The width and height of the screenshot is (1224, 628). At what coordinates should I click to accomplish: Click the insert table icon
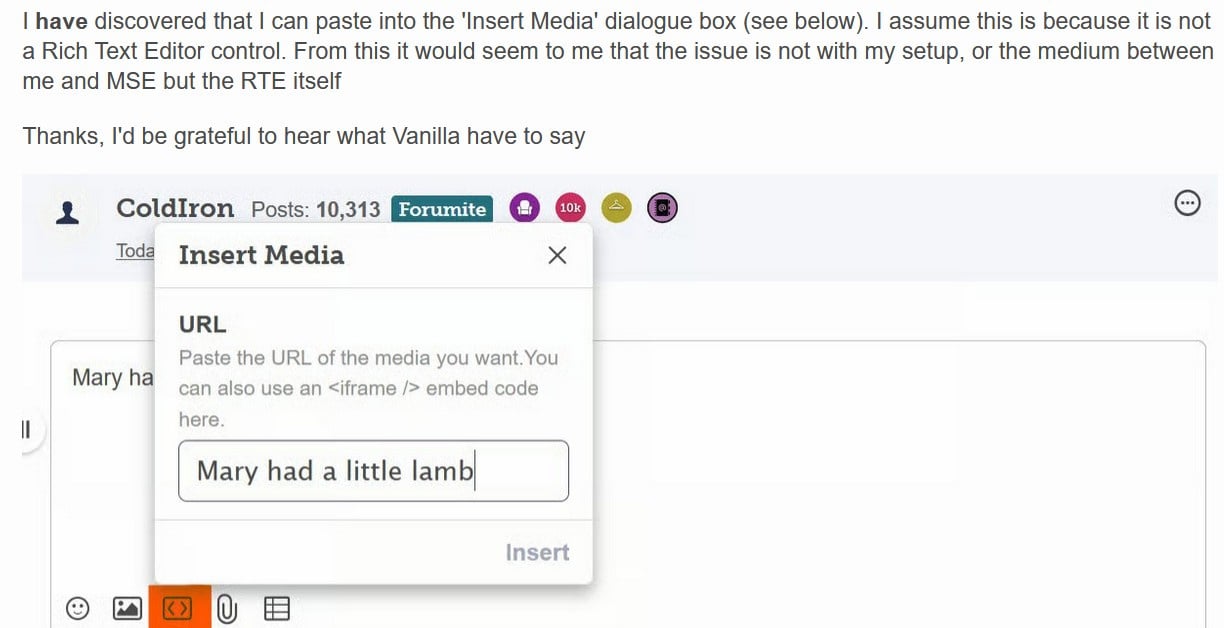(x=277, y=607)
